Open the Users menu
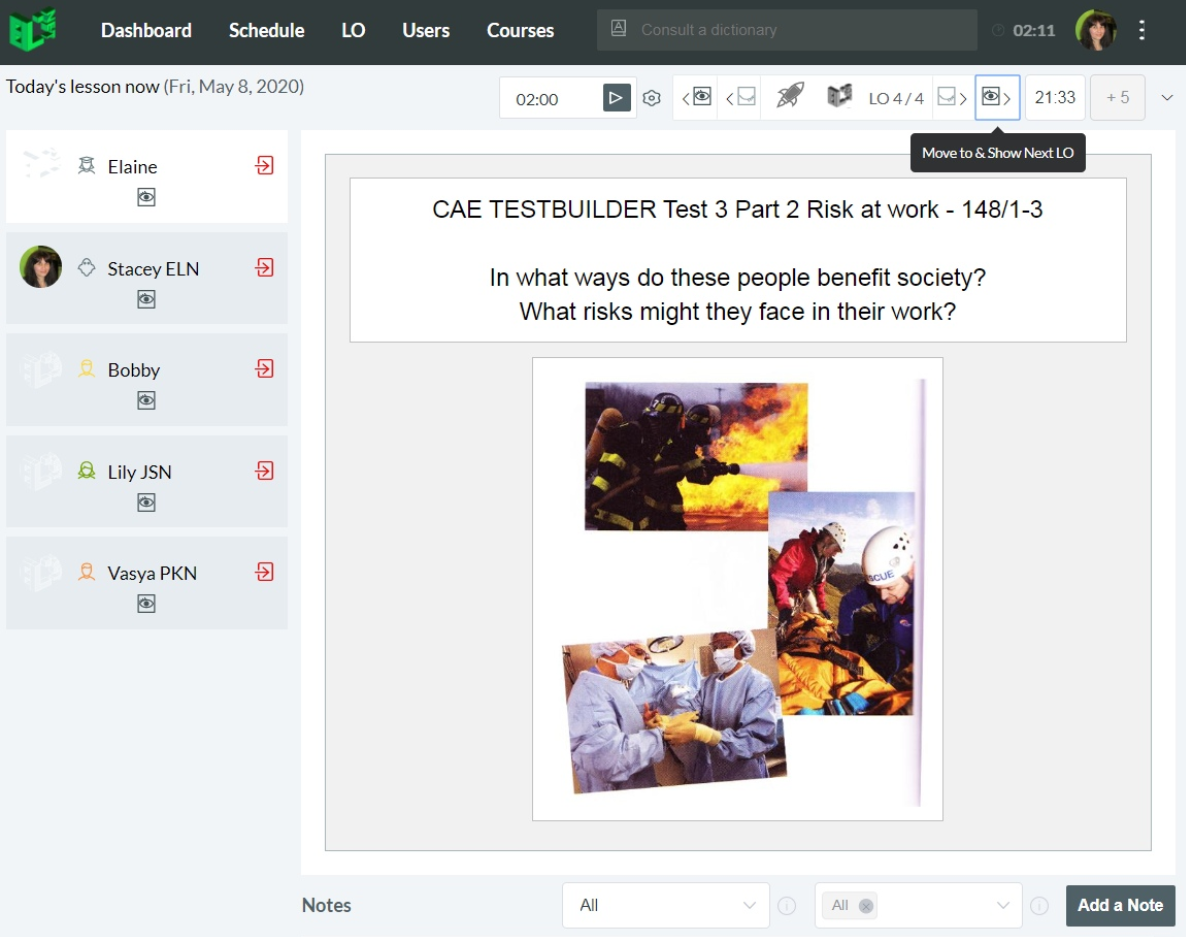 (x=426, y=30)
